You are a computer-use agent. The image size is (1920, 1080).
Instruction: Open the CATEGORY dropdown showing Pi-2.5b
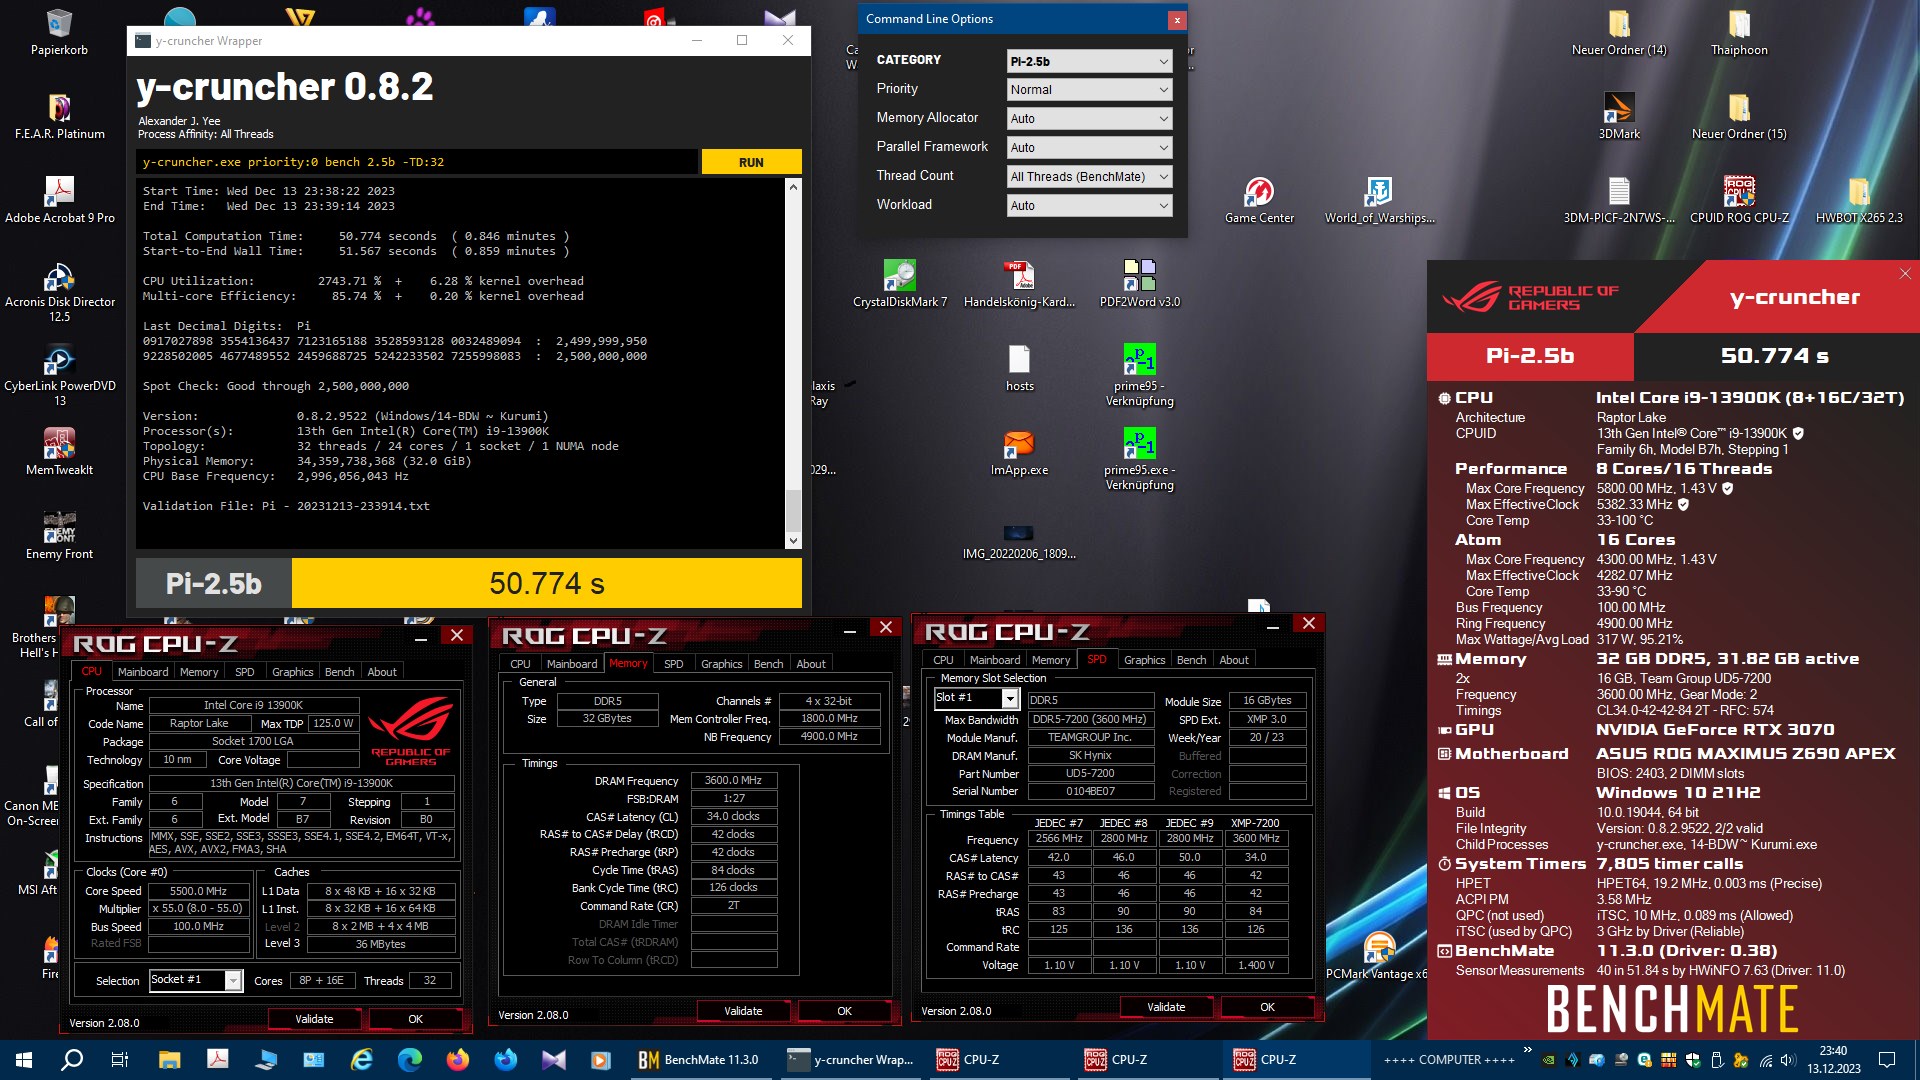click(1089, 61)
